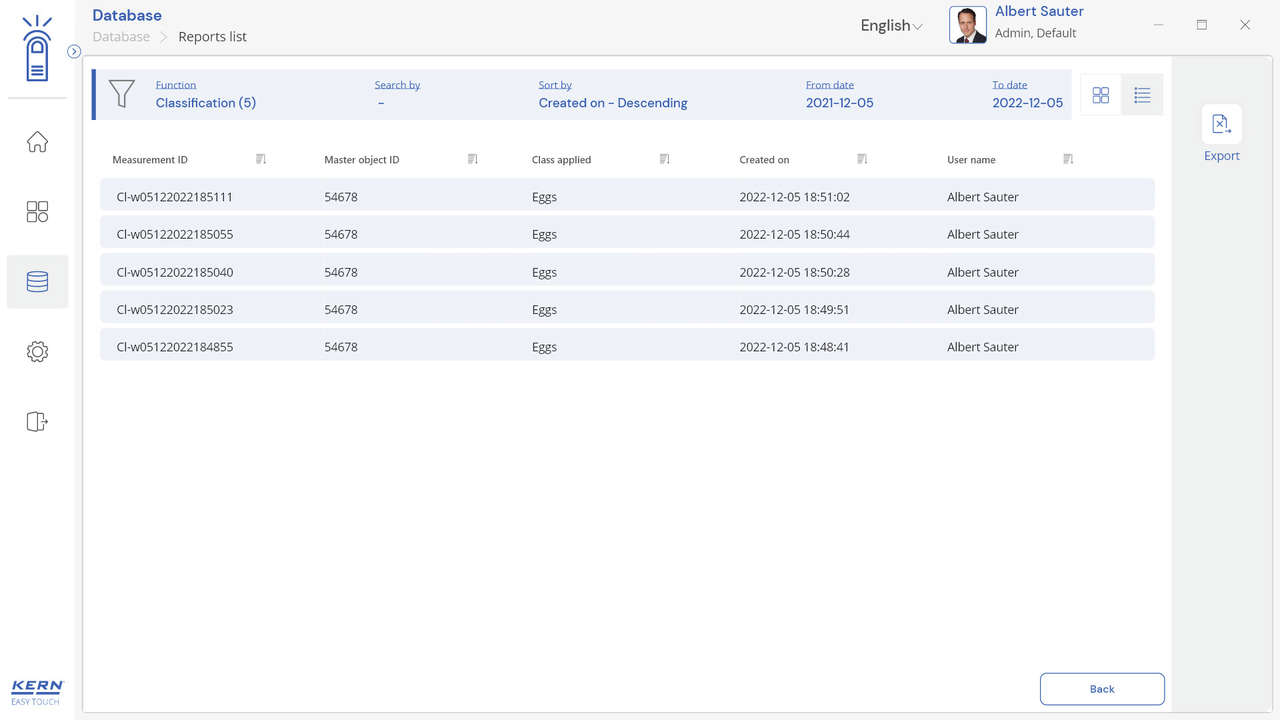Open the Home page from sidebar
1280x720 pixels.
coord(37,142)
